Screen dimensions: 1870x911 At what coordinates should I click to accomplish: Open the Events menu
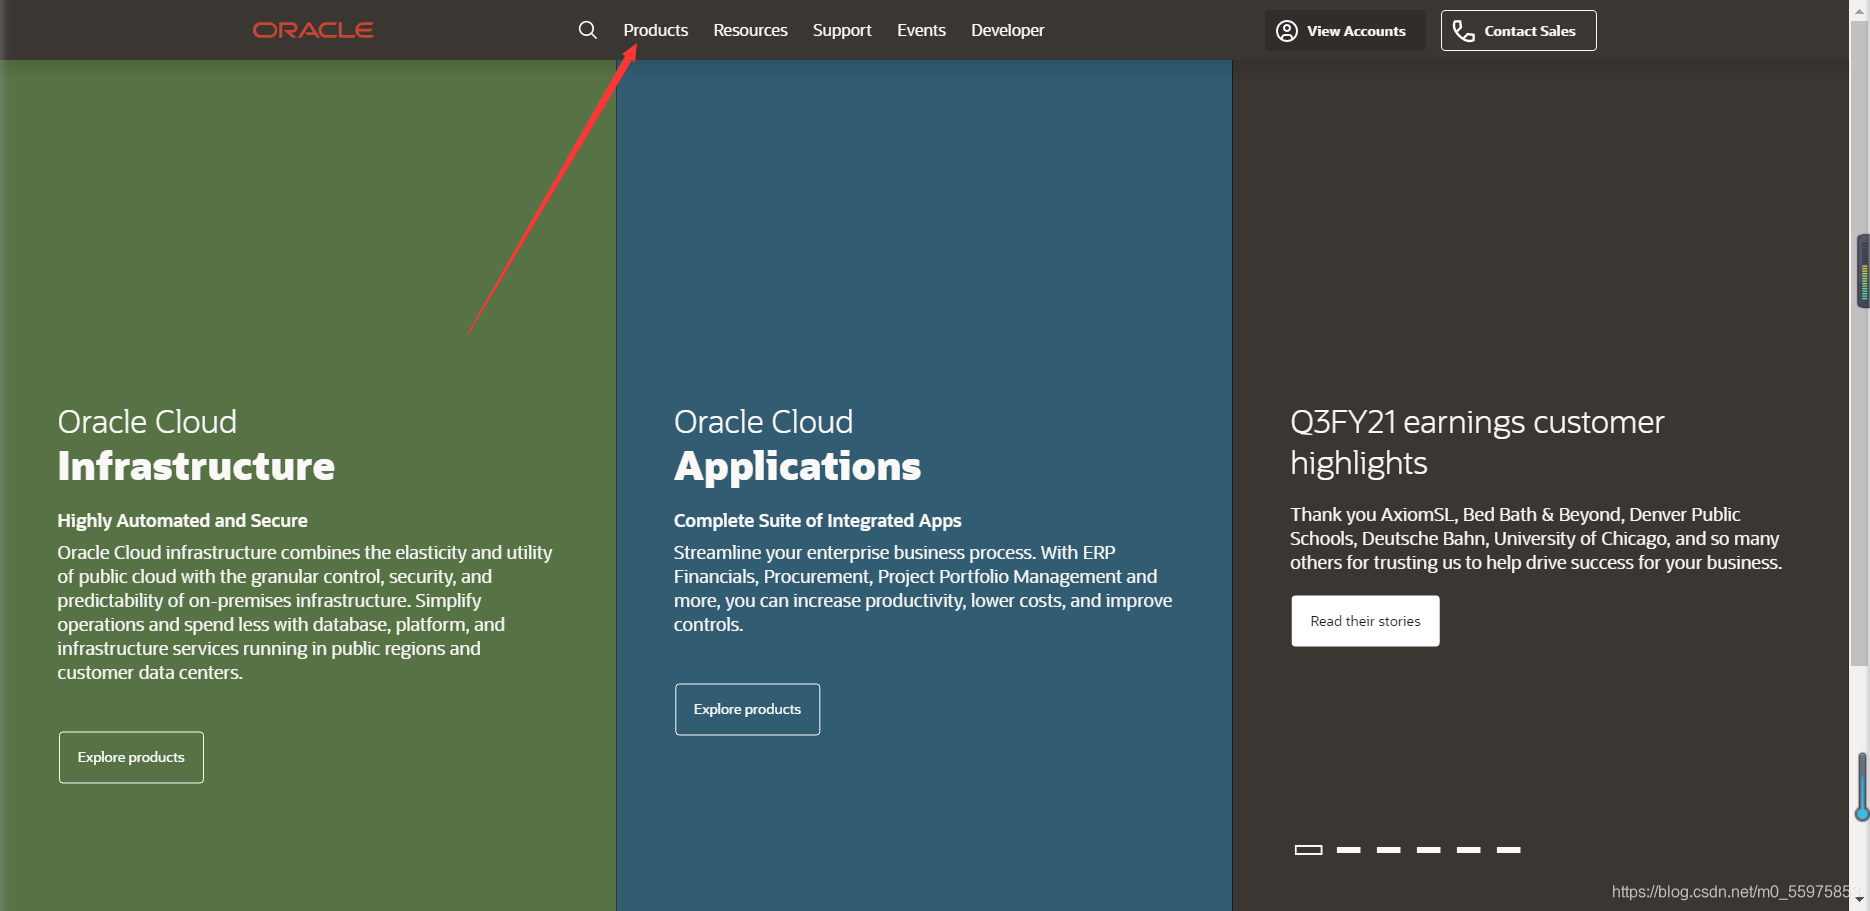[921, 30]
